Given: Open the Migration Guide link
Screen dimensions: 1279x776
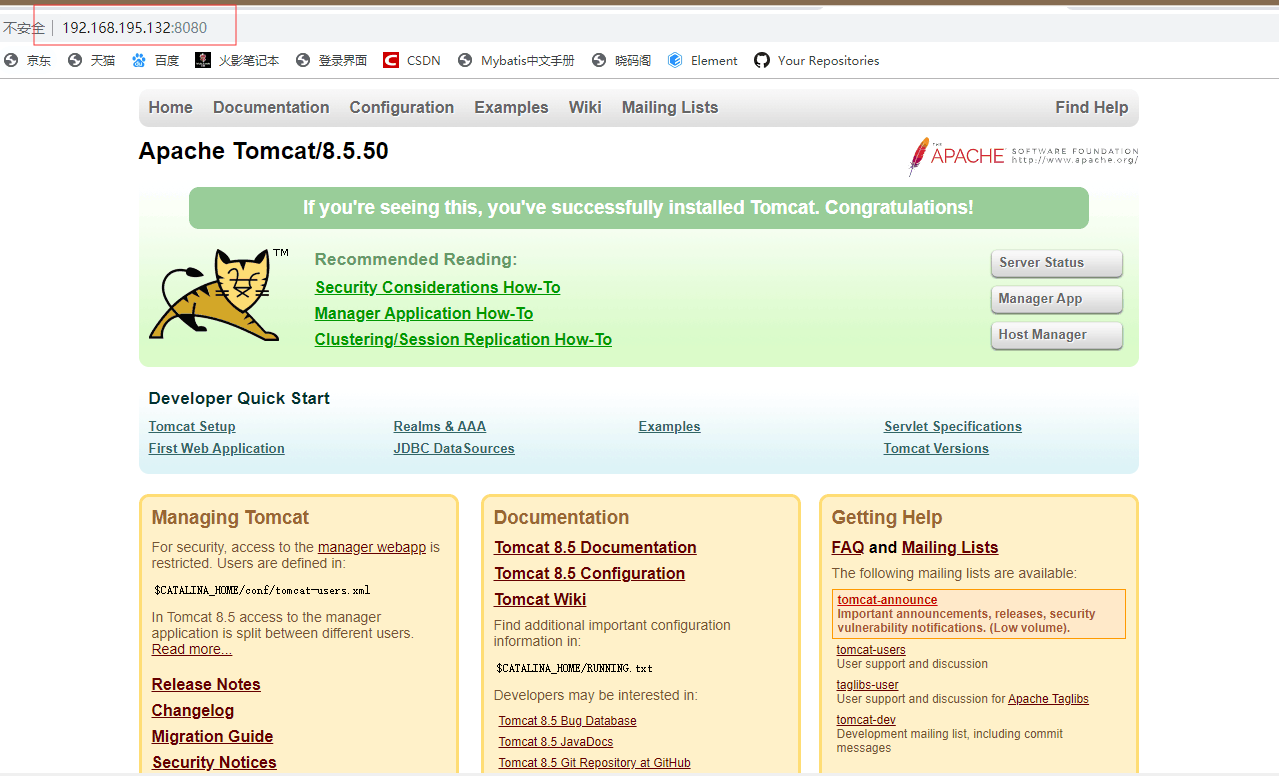Looking at the screenshot, I should tap(212, 737).
